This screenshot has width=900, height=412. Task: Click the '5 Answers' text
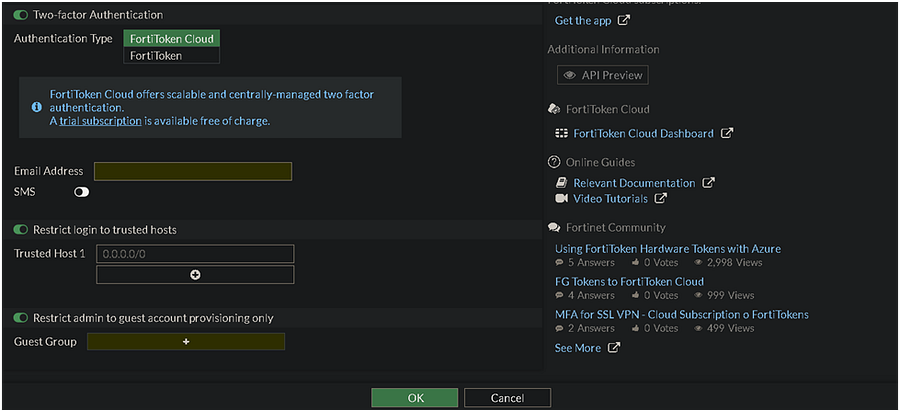tap(591, 262)
